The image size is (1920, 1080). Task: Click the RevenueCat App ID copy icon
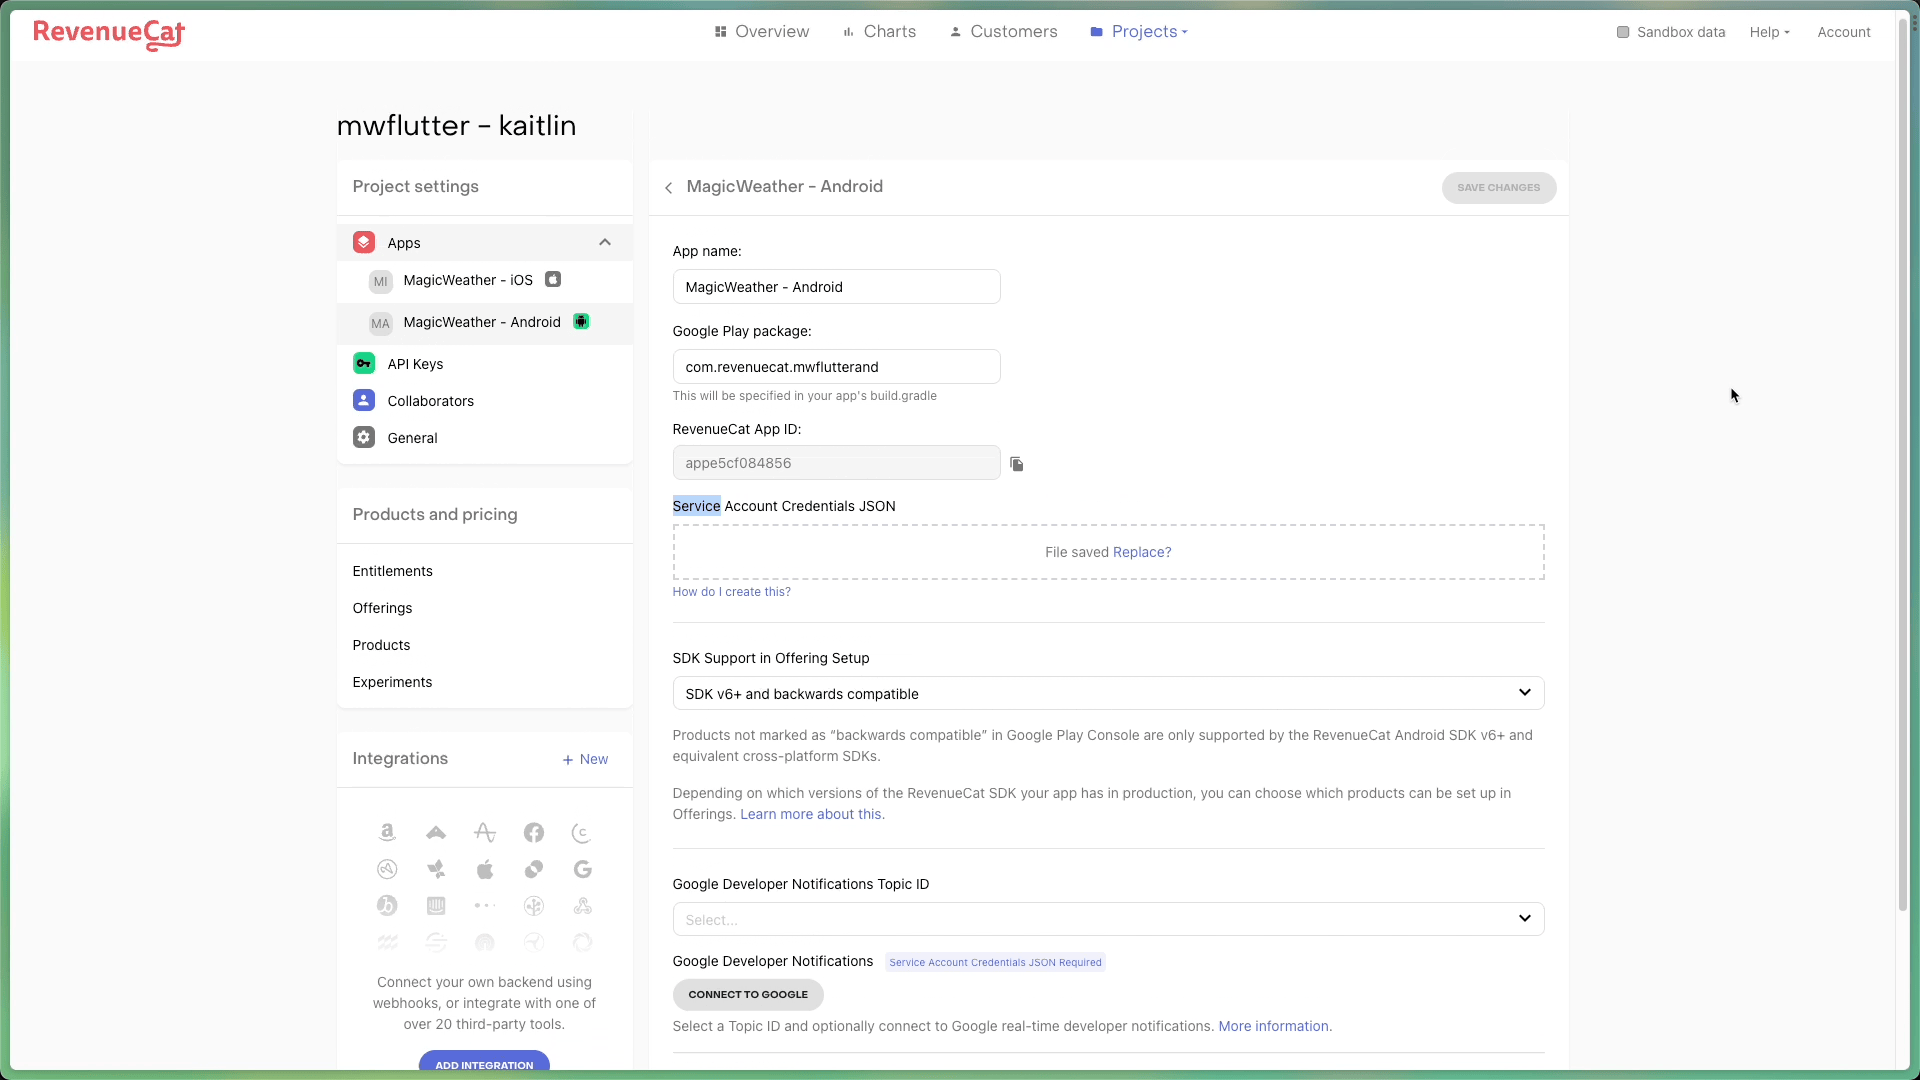[1017, 464]
